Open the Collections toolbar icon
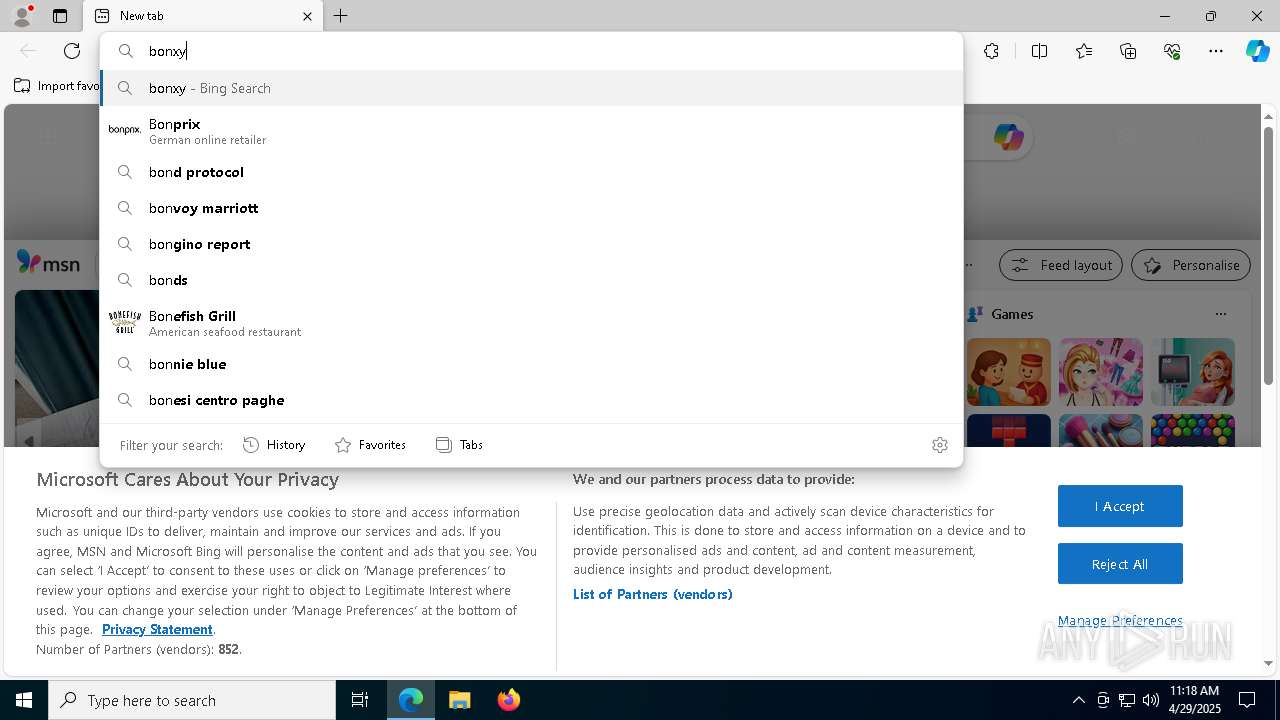Screen dimensions: 1280x720 [x=1128, y=51]
